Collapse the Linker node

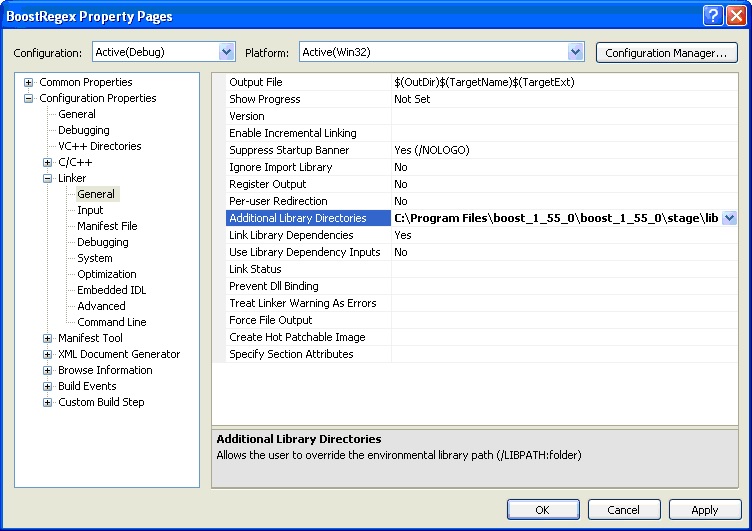47,178
